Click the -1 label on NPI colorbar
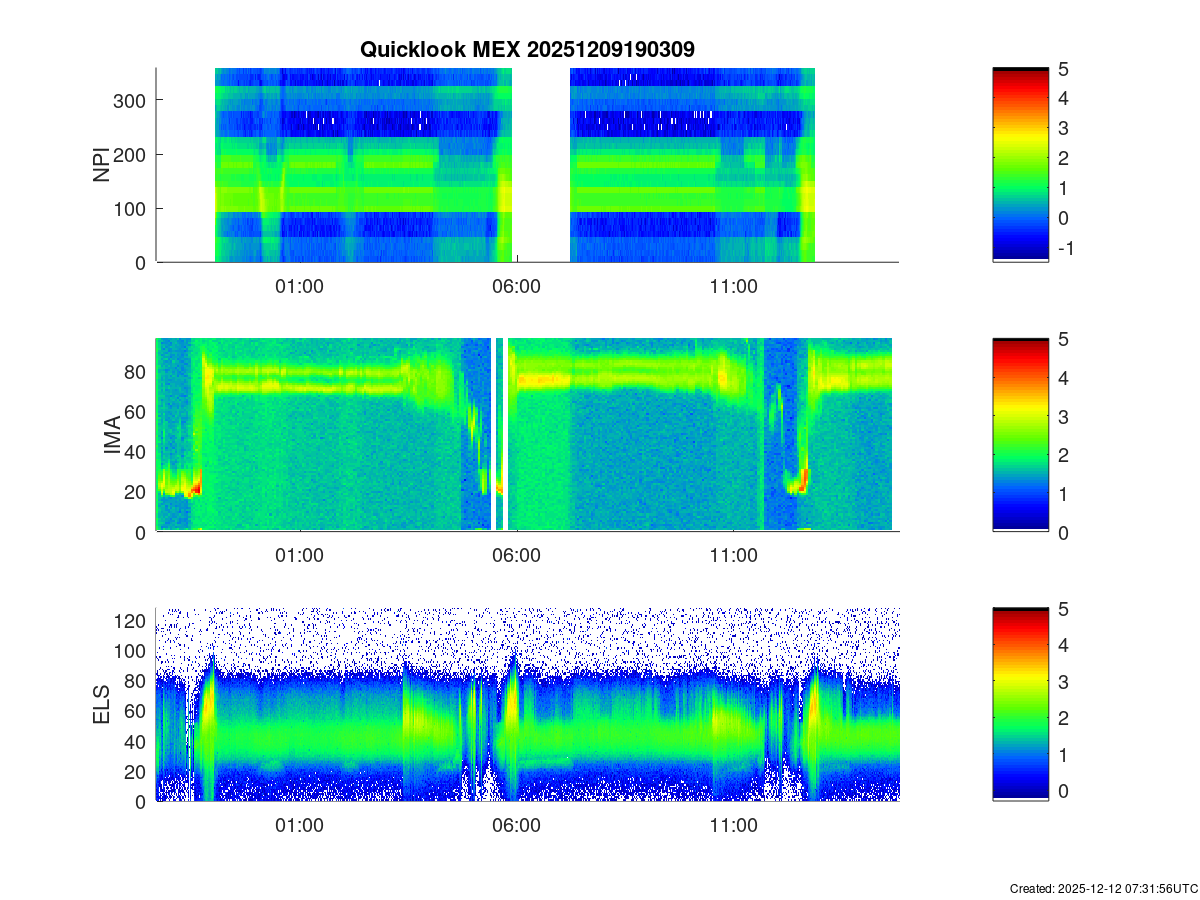Image resolution: width=1200 pixels, height=900 pixels. [1064, 248]
